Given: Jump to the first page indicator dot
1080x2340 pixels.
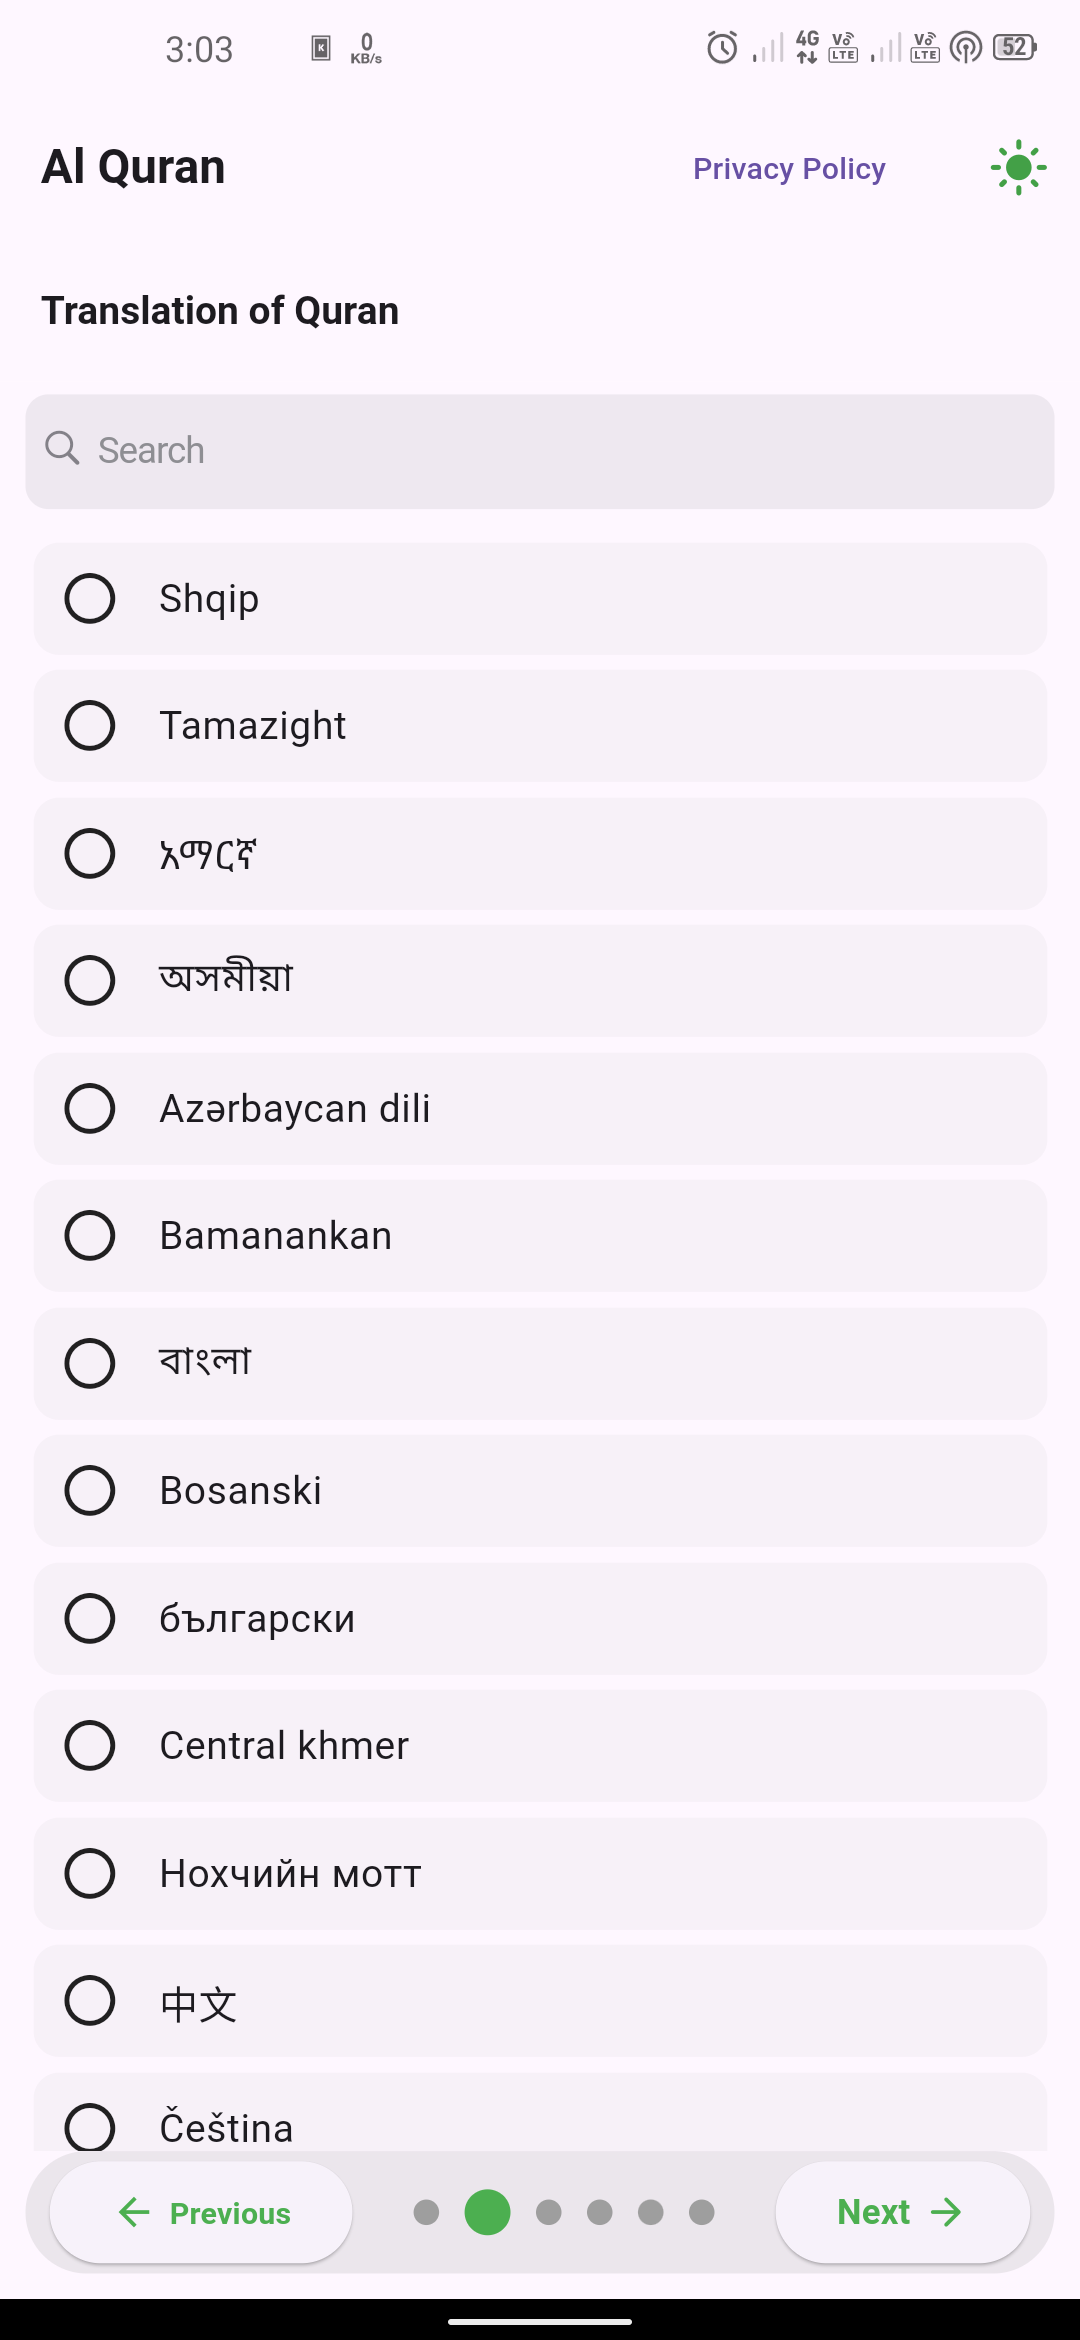Looking at the screenshot, I should [x=426, y=2212].
